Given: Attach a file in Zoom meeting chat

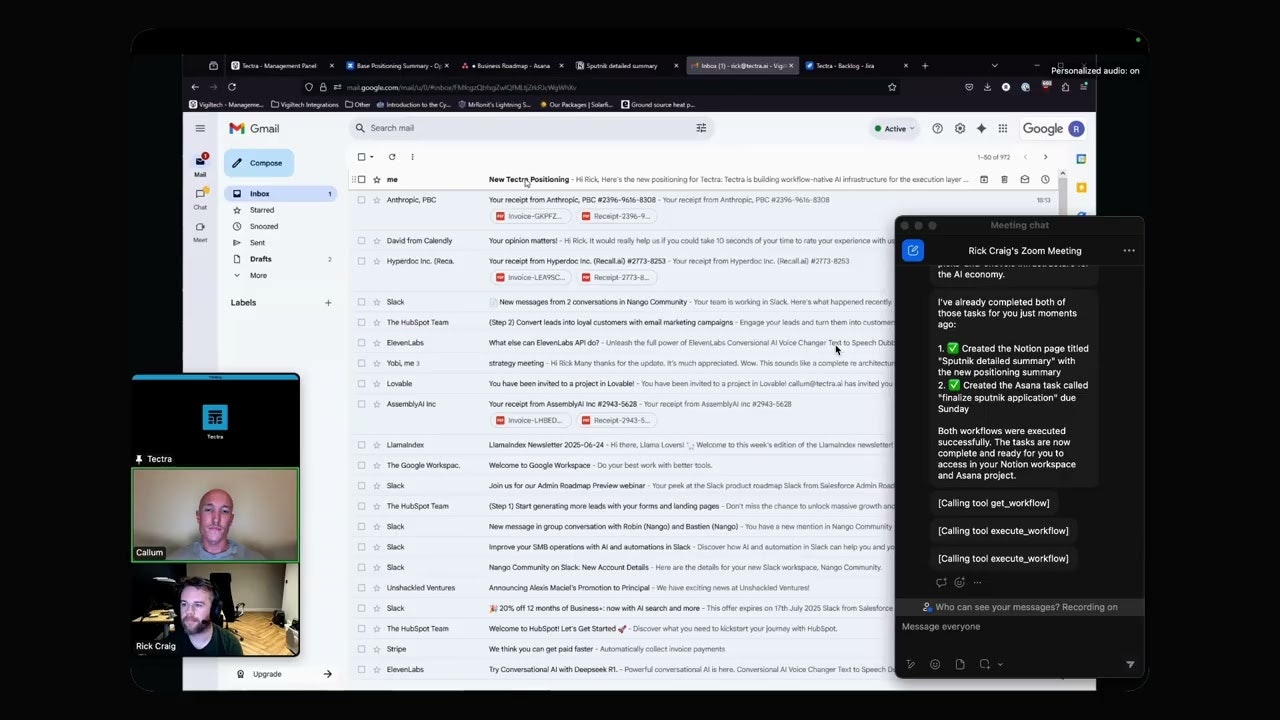Looking at the screenshot, I should 959,664.
